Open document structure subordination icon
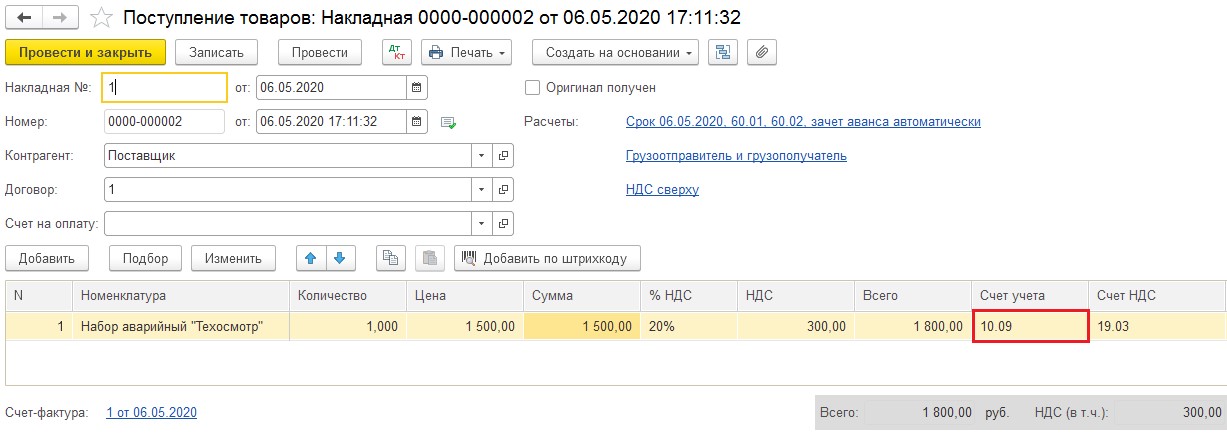The height and width of the screenshot is (436, 1227). click(x=721, y=52)
